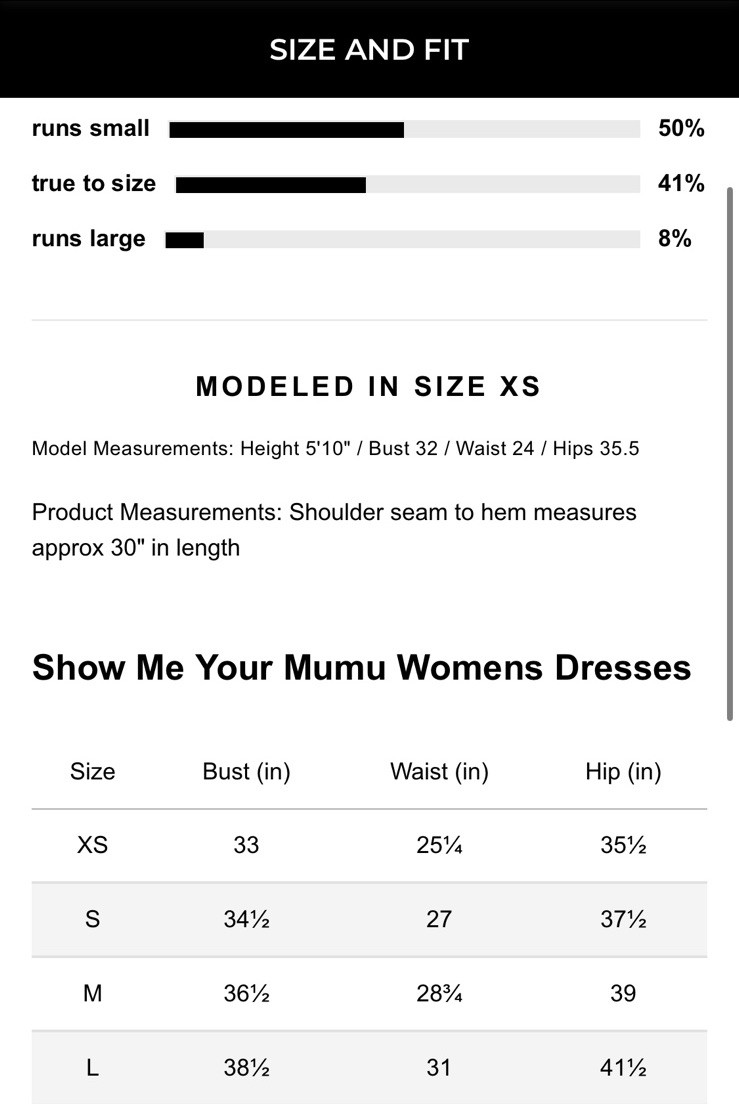This screenshot has height=1104, width=739.
Task: Click the Show Me Your Mumu Womens Dresses title
Action: [x=361, y=667]
